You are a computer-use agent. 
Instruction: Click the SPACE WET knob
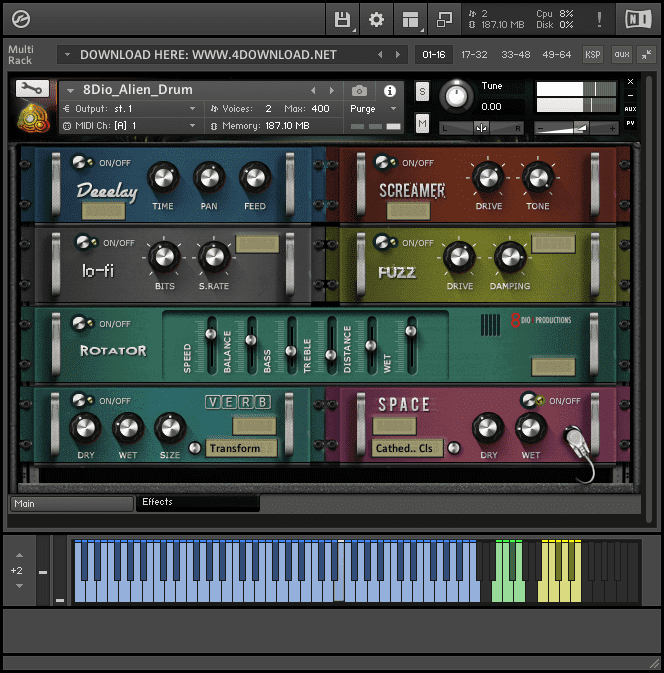[x=531, y=428]
